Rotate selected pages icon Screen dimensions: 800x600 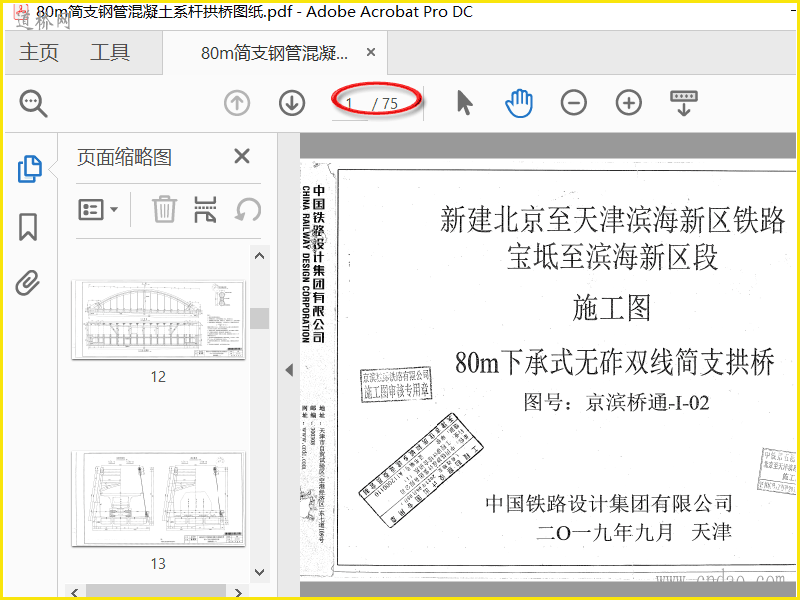click(248, 209)
